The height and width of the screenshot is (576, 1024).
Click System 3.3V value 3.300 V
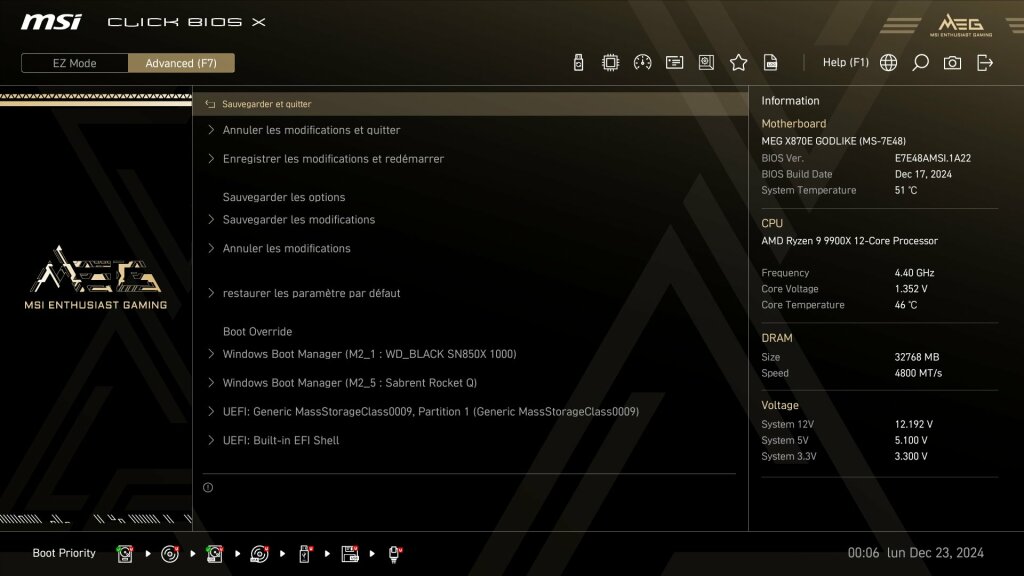(x=911, y=456)
